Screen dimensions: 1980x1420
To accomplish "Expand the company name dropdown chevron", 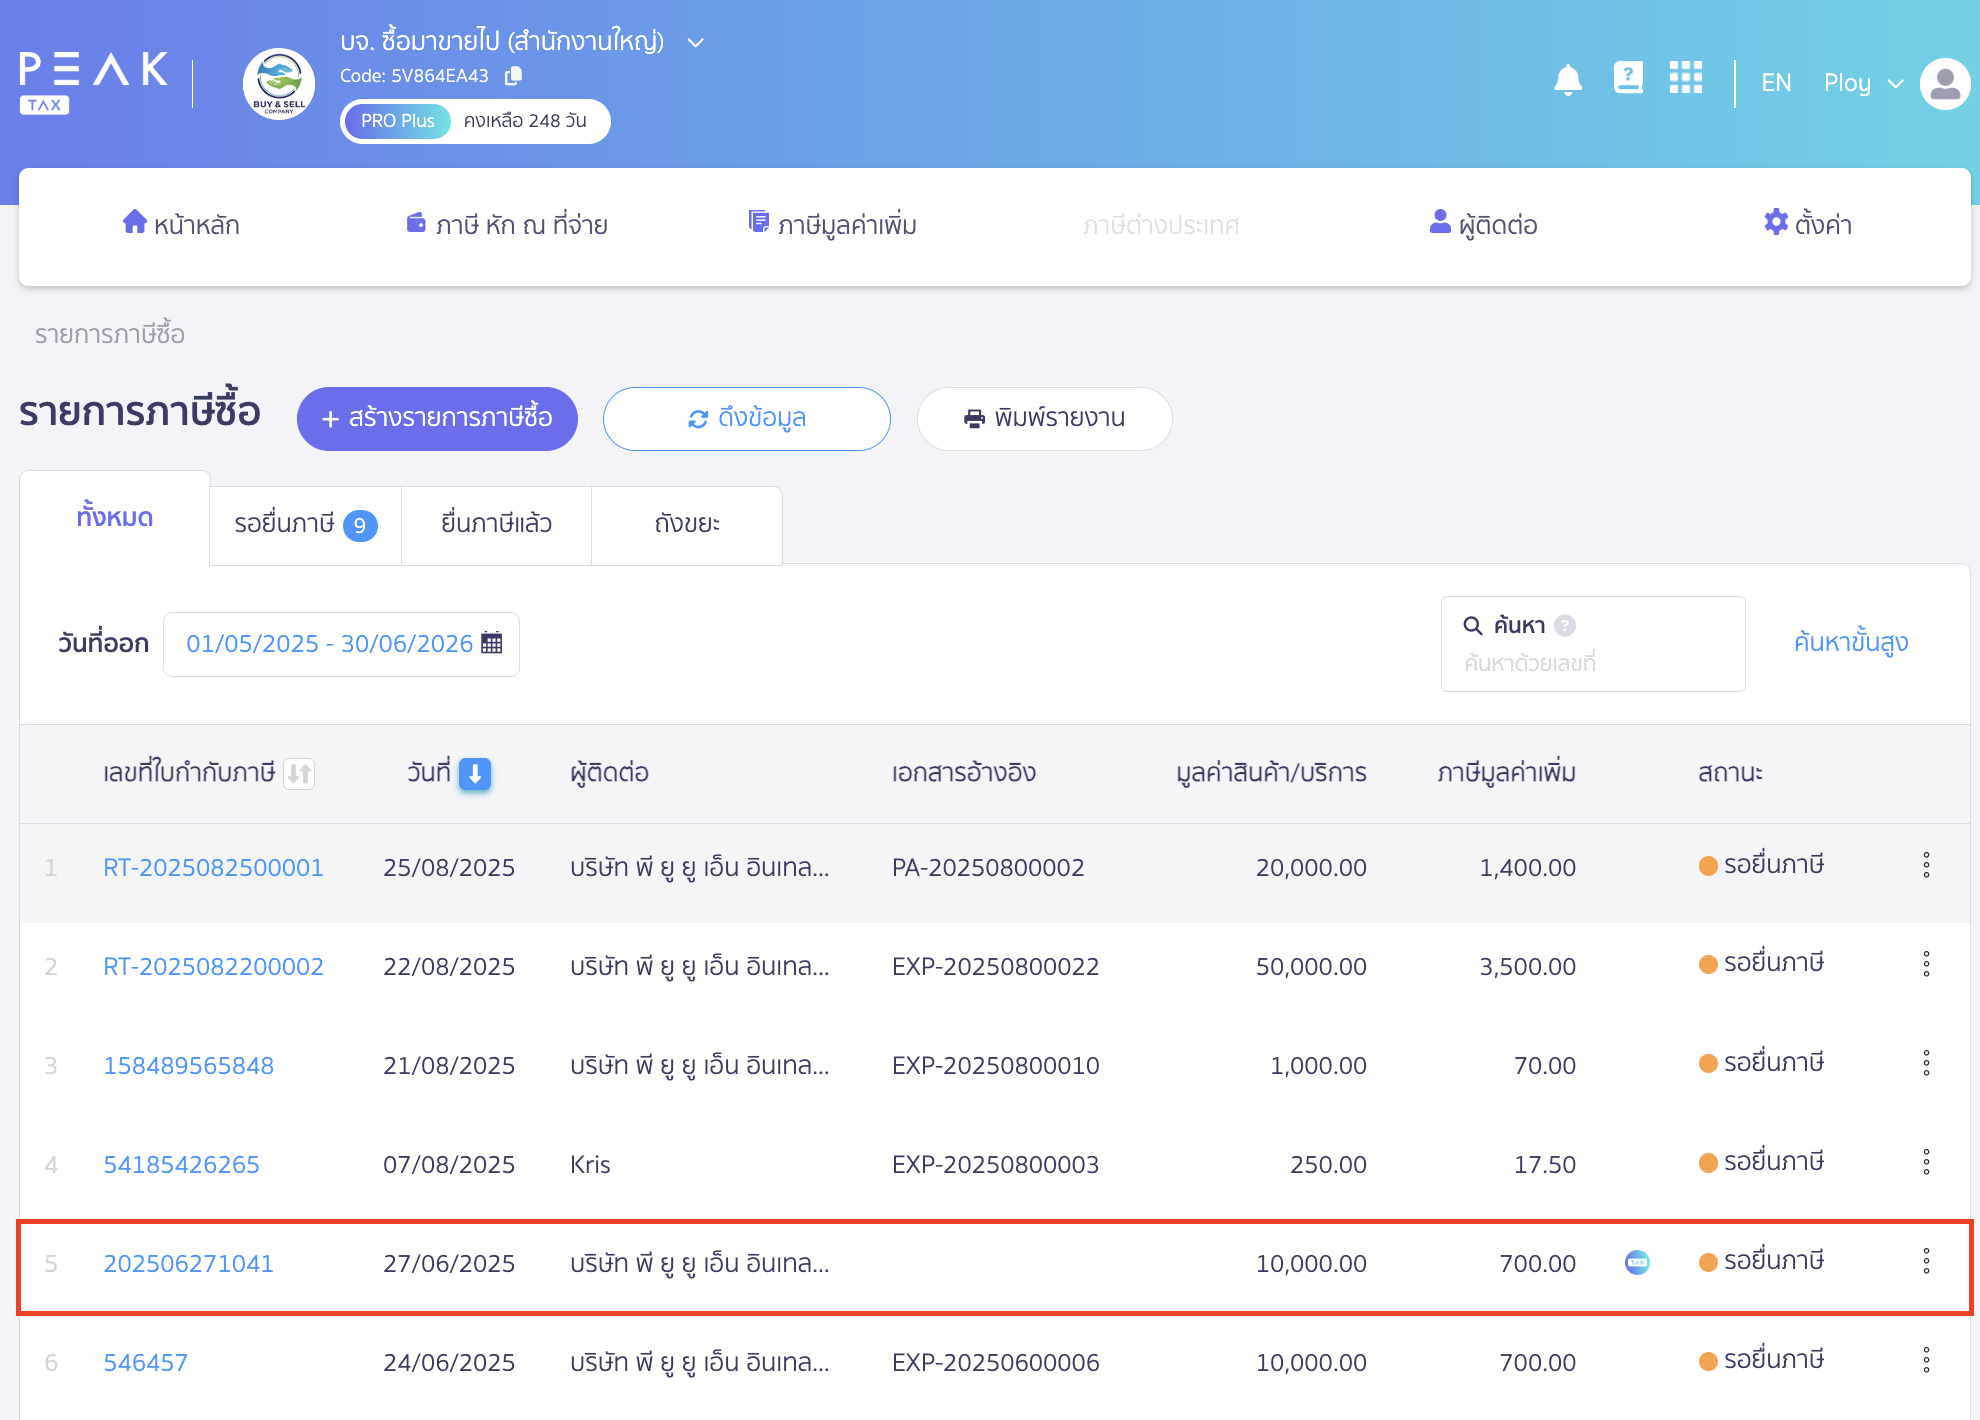I will coord(696,43).
